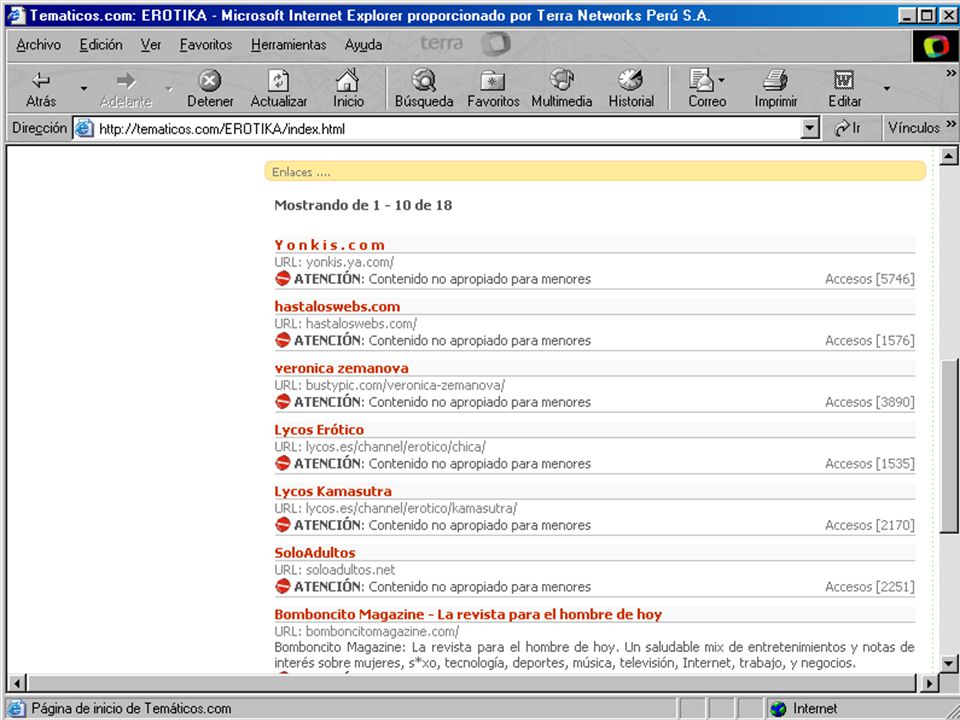
Task: Open the SoloAdultos link
Action: 315,553
